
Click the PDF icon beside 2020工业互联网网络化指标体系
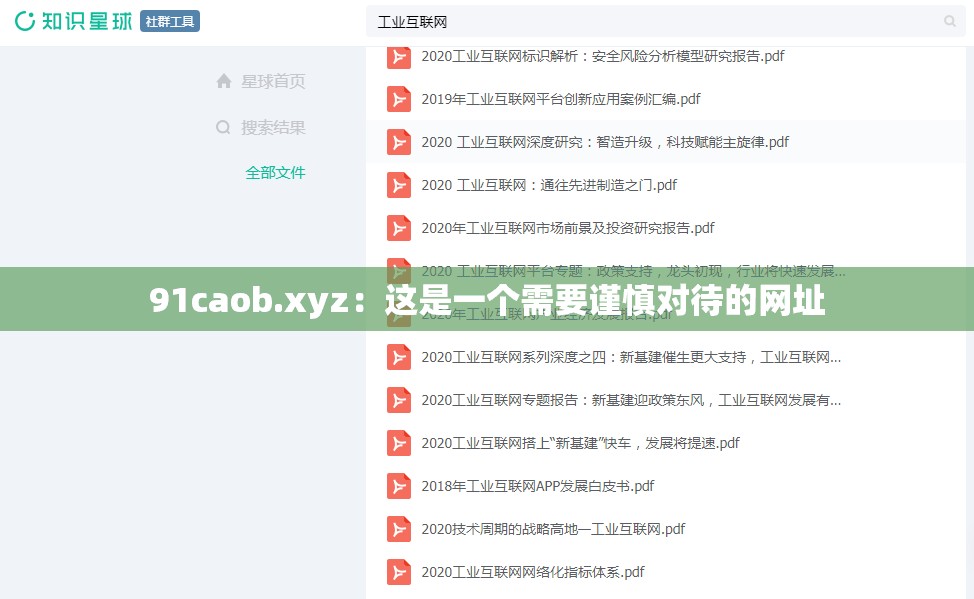(x=398, y=572)
